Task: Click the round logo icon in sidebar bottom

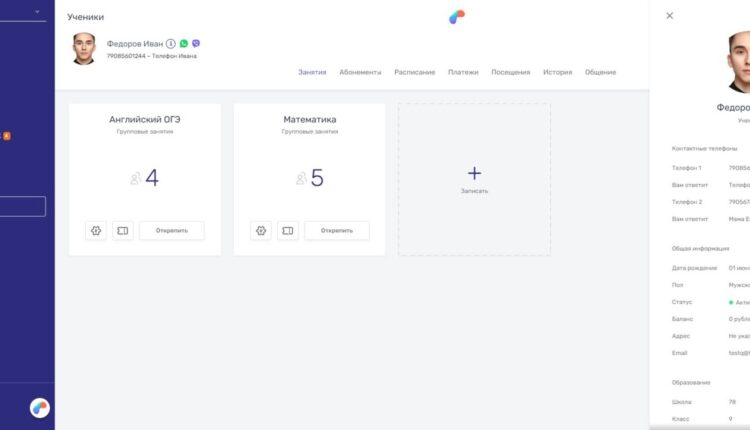Action: point(39,408)
